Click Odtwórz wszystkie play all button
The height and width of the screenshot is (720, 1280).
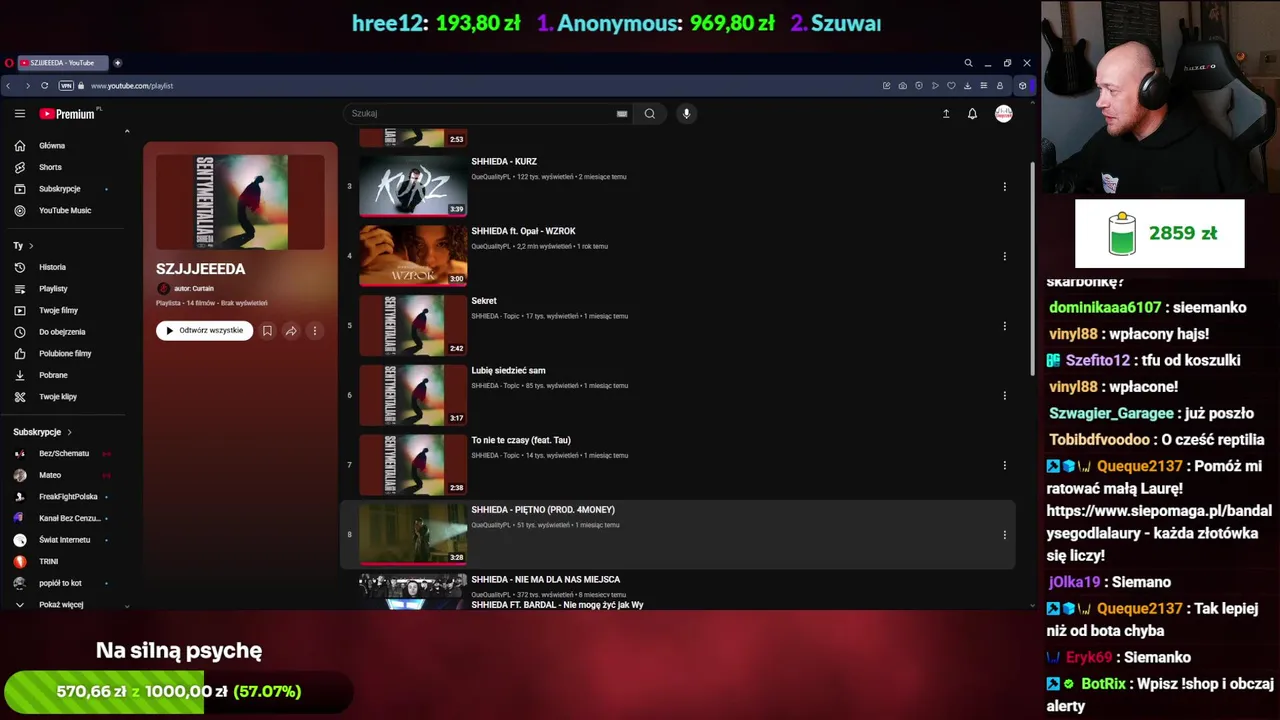coord(204,331)
